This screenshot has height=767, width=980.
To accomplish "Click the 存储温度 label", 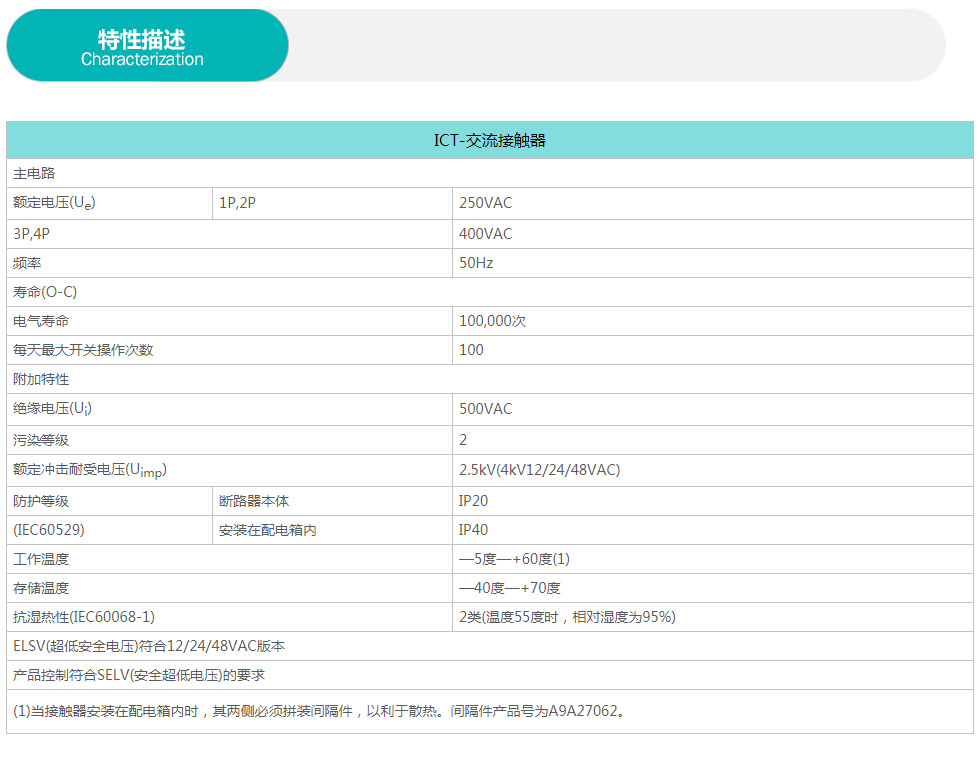I will (x=41, y=588).
